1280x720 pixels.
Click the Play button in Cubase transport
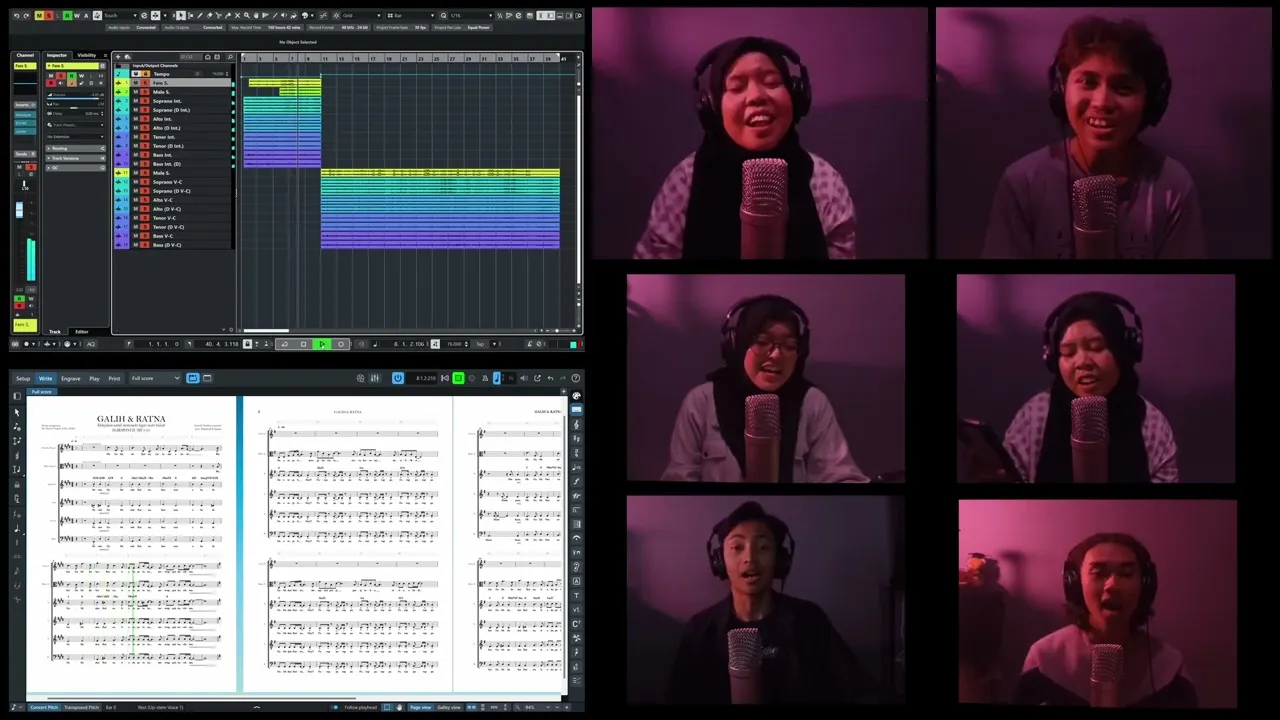(322, 344)
